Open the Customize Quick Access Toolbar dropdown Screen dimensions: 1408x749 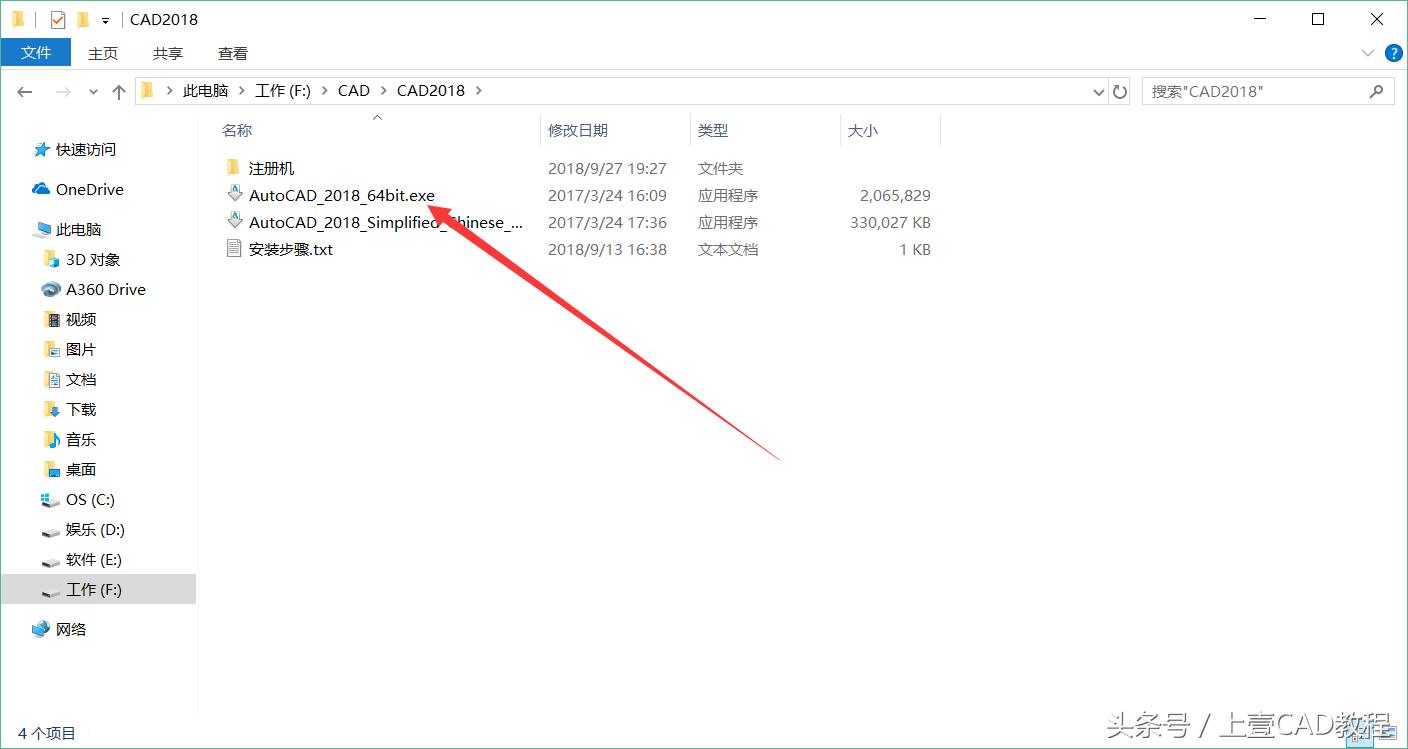103,18
